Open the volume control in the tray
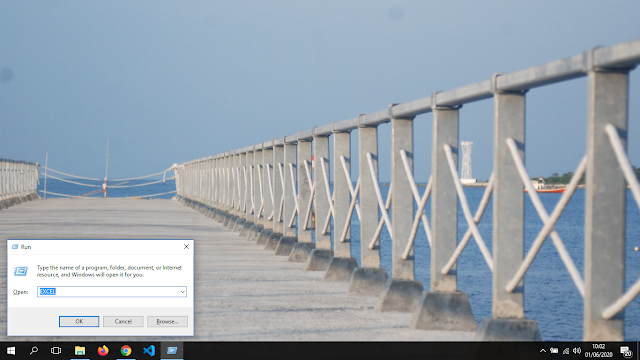Viewport: 640px width, 360px height. [x=577, y=351]
